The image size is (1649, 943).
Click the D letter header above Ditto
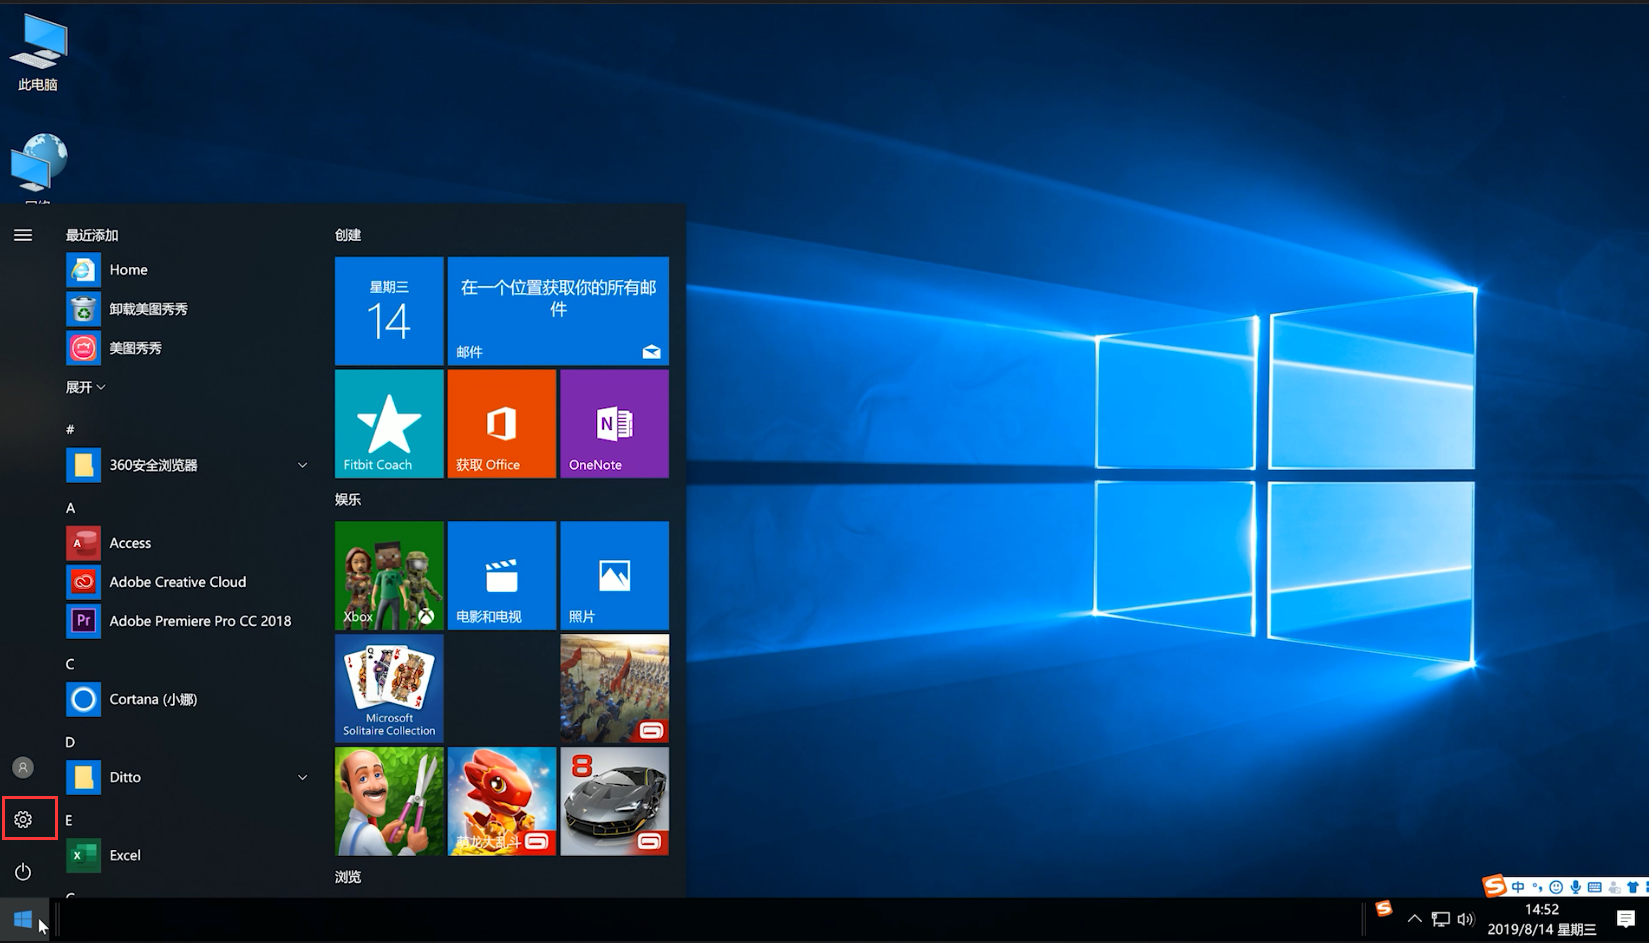(x=70, y=742)
